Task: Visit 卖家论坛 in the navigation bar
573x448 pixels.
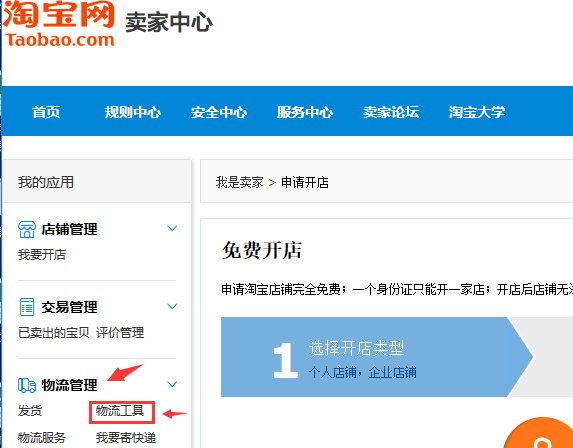Action: tap(391, 112)
